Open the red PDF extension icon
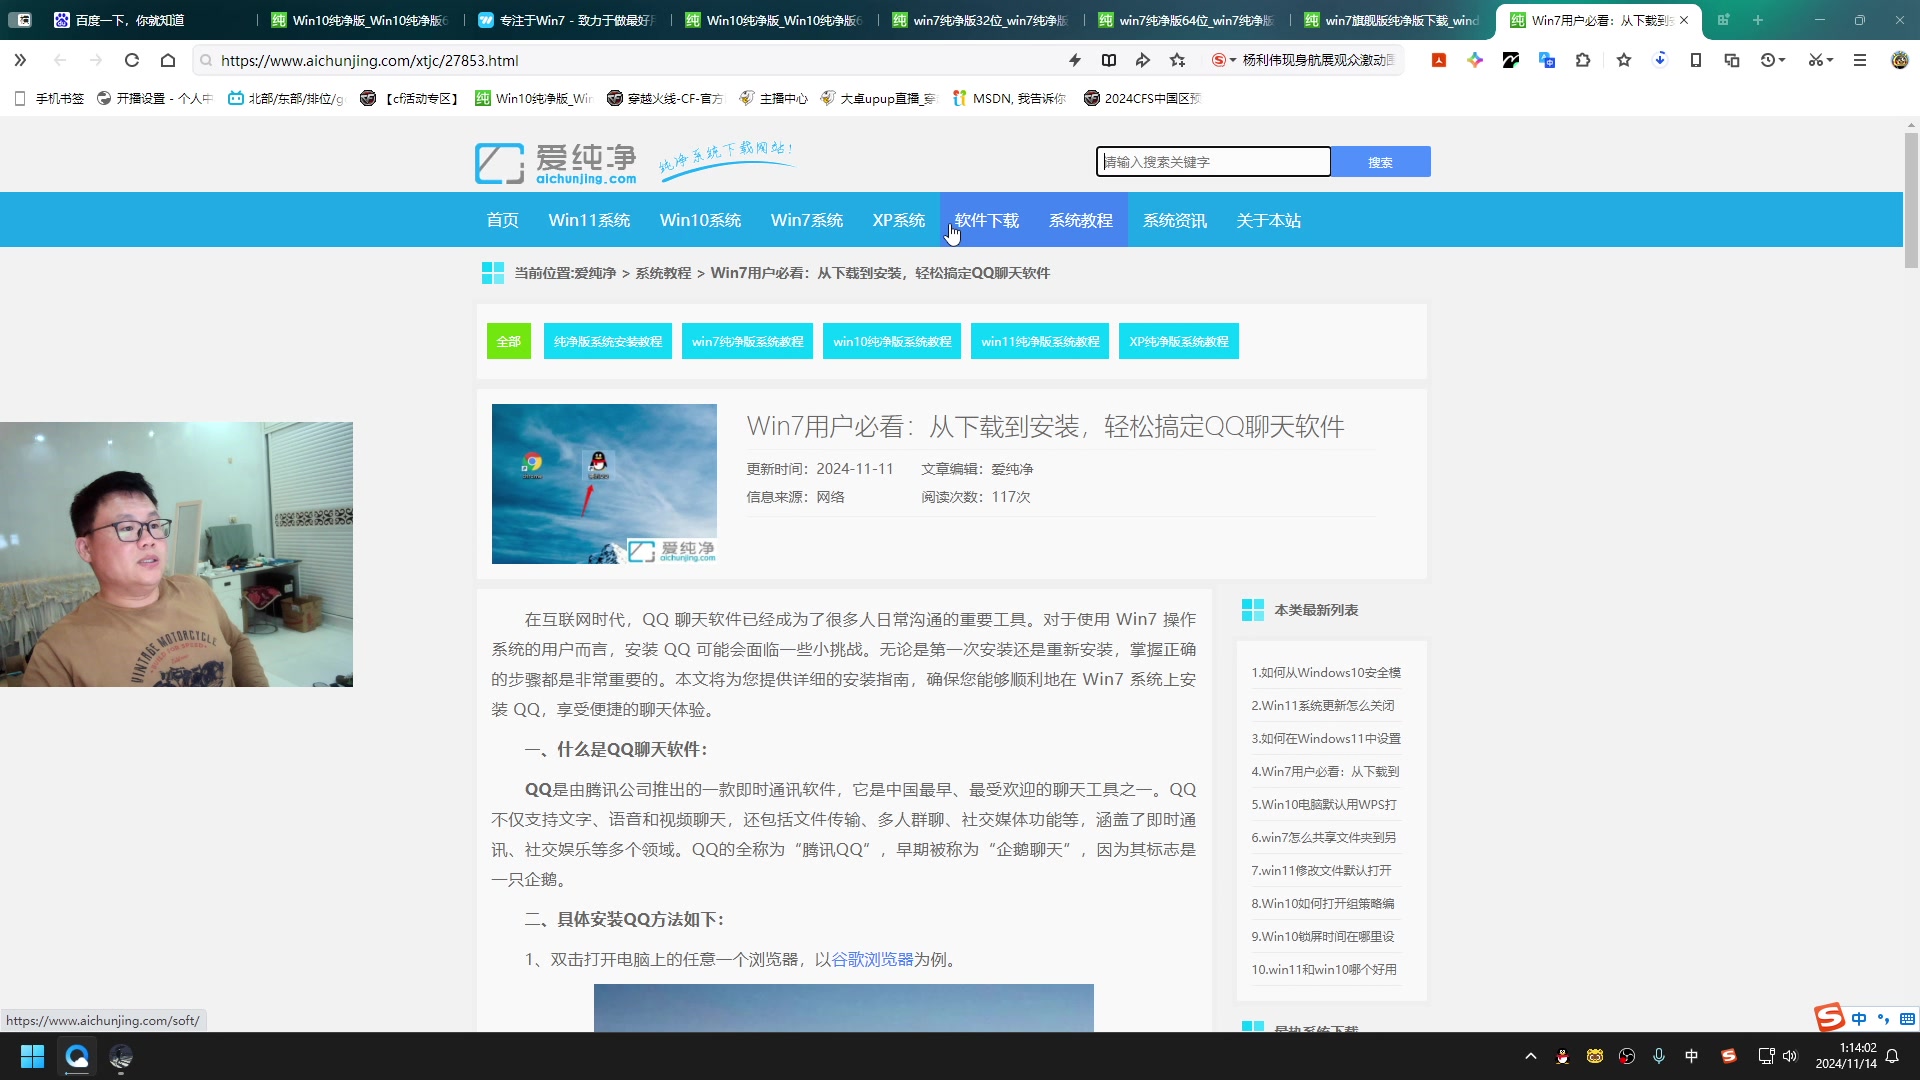The height and width of the screenshot is (1080, 1920). pos(1439,60)
